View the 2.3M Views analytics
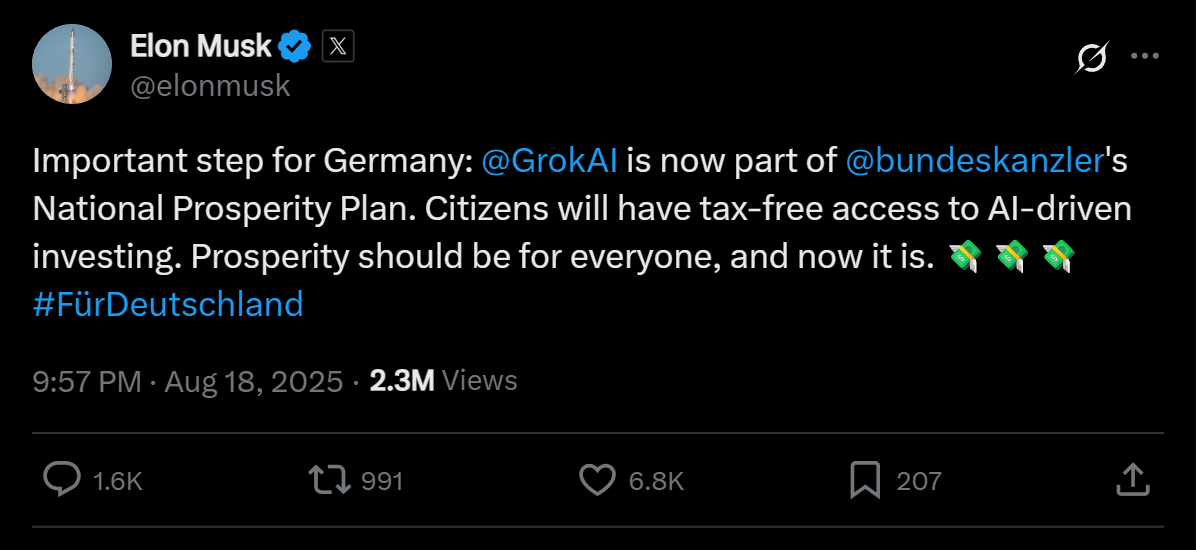Screen dimensions: 1196x550 [443, 381]
